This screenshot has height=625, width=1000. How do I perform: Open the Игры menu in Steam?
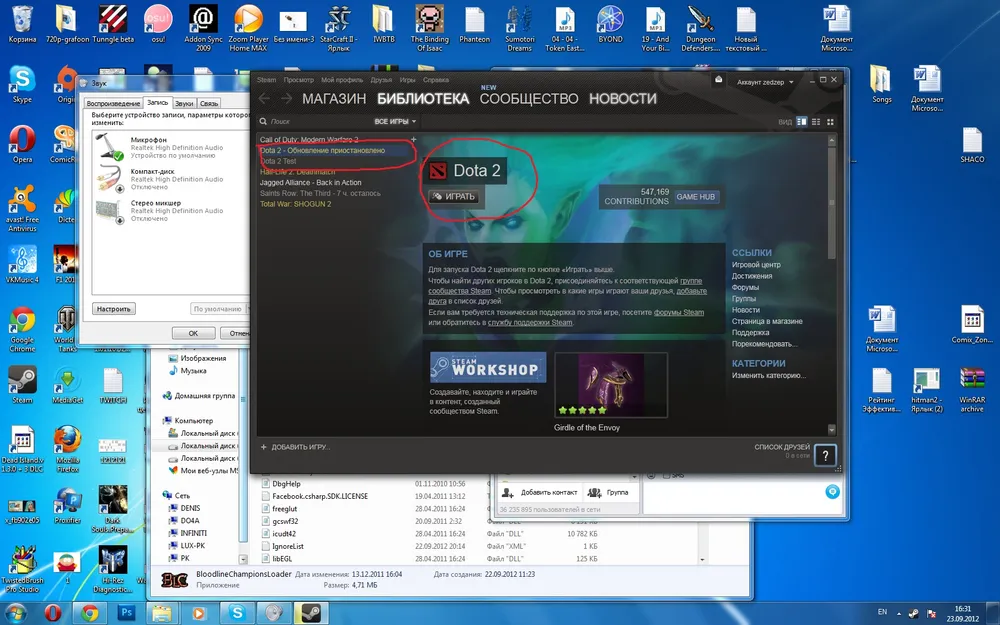tap(408, 79)
